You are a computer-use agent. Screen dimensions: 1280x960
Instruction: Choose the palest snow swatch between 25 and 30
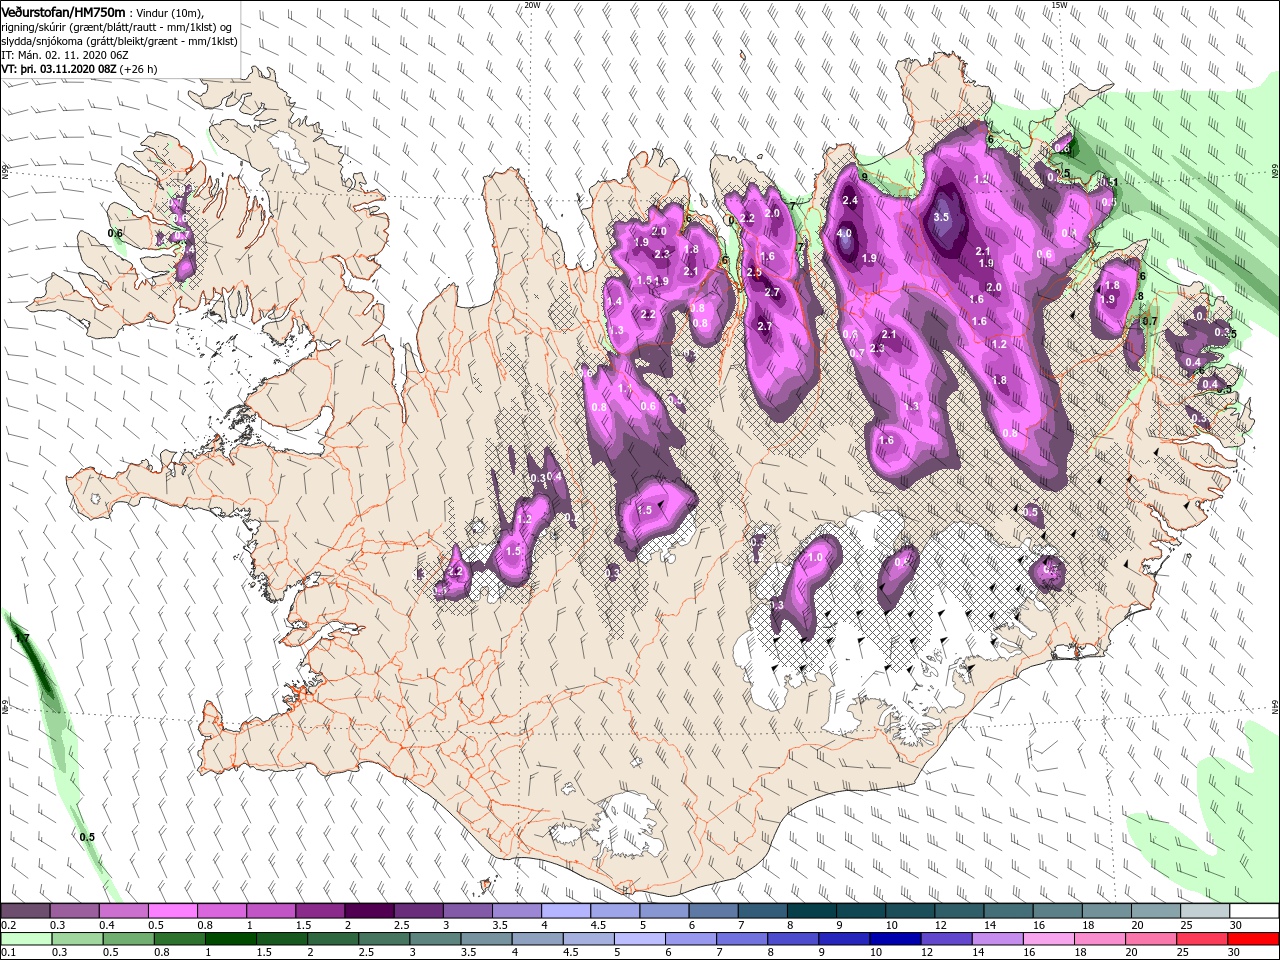1203,911
